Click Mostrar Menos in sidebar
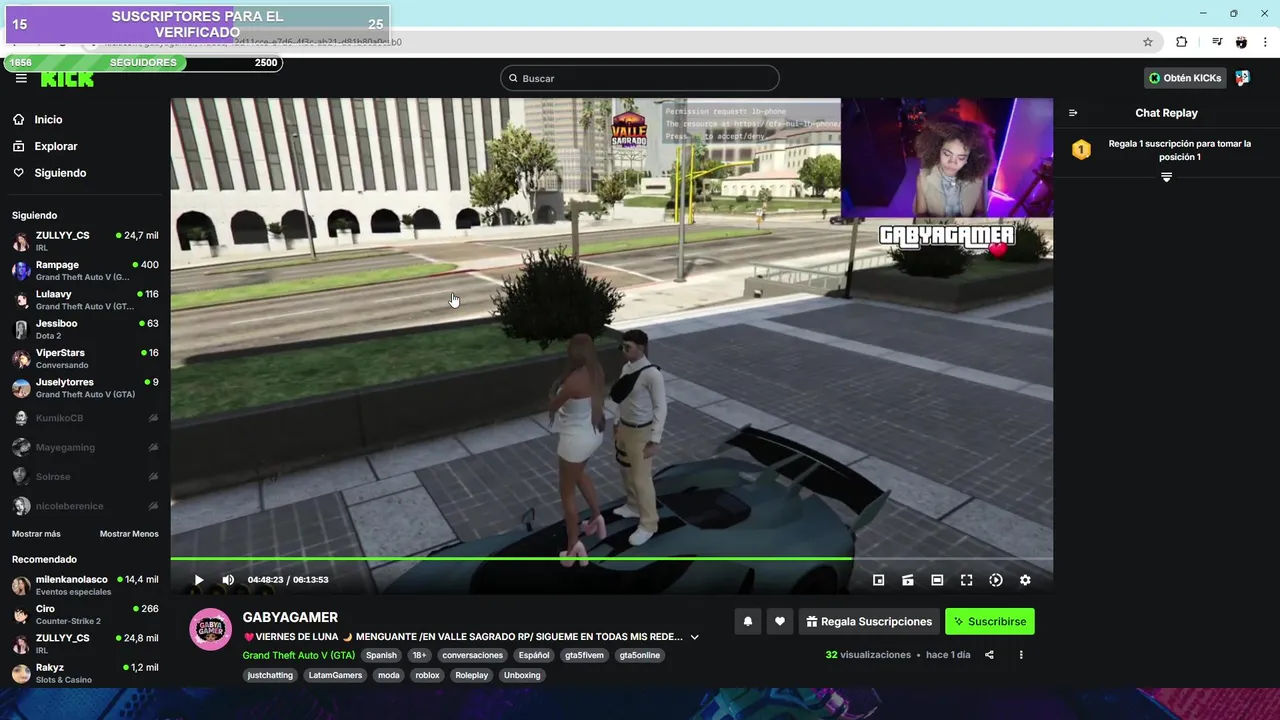1280x720 pixels. (129, 534)
